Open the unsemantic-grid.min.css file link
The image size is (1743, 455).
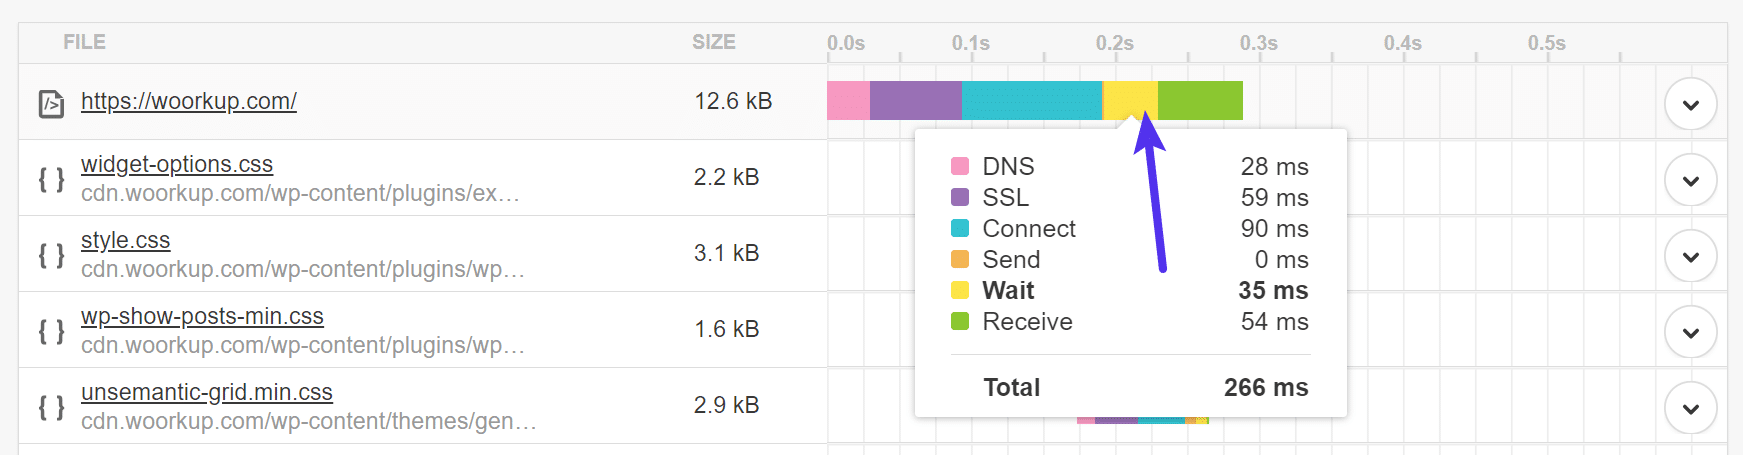point(207,392)
